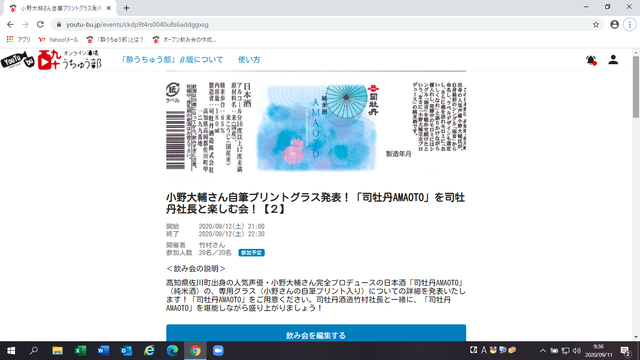The image size is (640, 360).
Task: Open Chrome three-dot menu
Action: [x=630, y=24]
